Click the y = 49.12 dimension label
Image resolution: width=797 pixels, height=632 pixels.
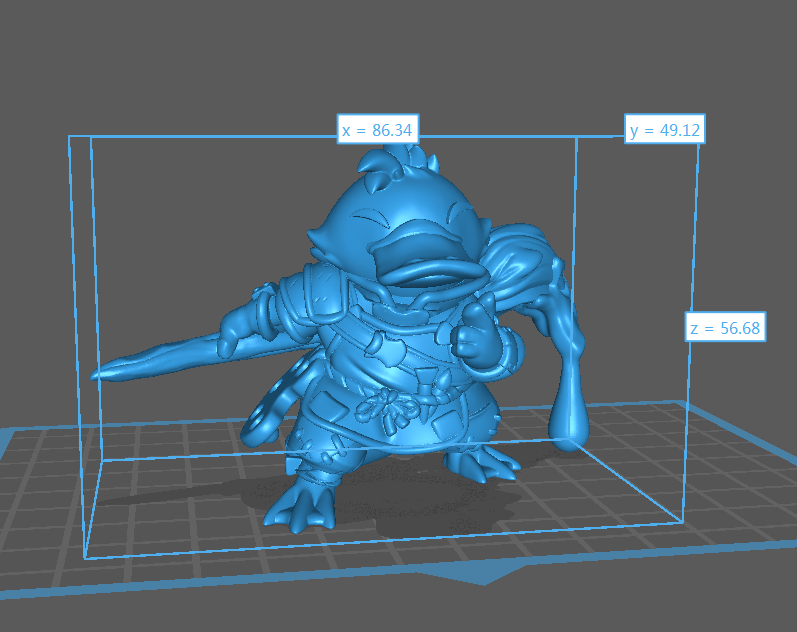click(663, 130)
